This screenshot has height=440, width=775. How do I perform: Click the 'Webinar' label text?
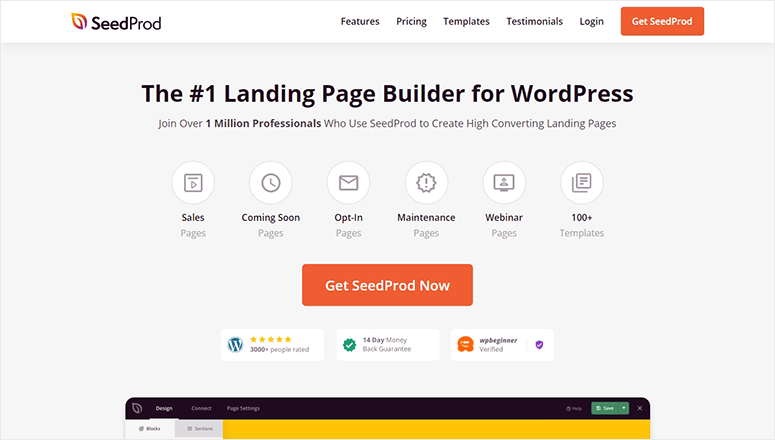pyautogui.click(x=504, y=218)
